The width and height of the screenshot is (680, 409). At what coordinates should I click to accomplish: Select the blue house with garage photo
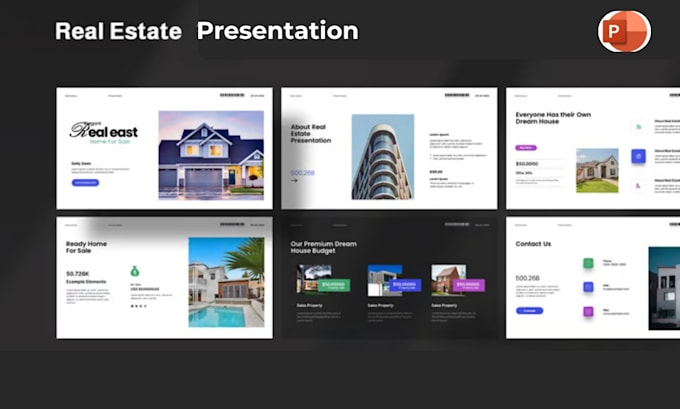coord(211,155)
